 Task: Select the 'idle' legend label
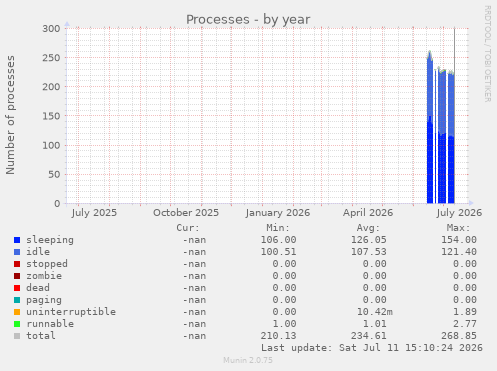[38, 252]
